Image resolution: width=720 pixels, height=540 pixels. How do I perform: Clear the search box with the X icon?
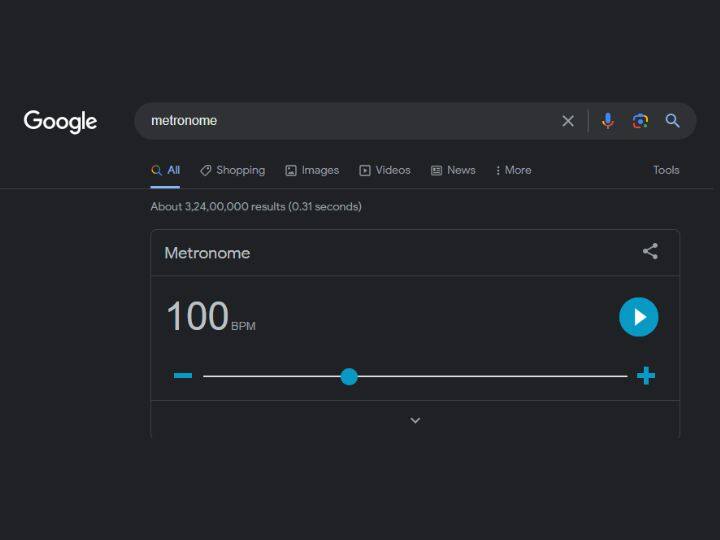[x=568, y=121]
